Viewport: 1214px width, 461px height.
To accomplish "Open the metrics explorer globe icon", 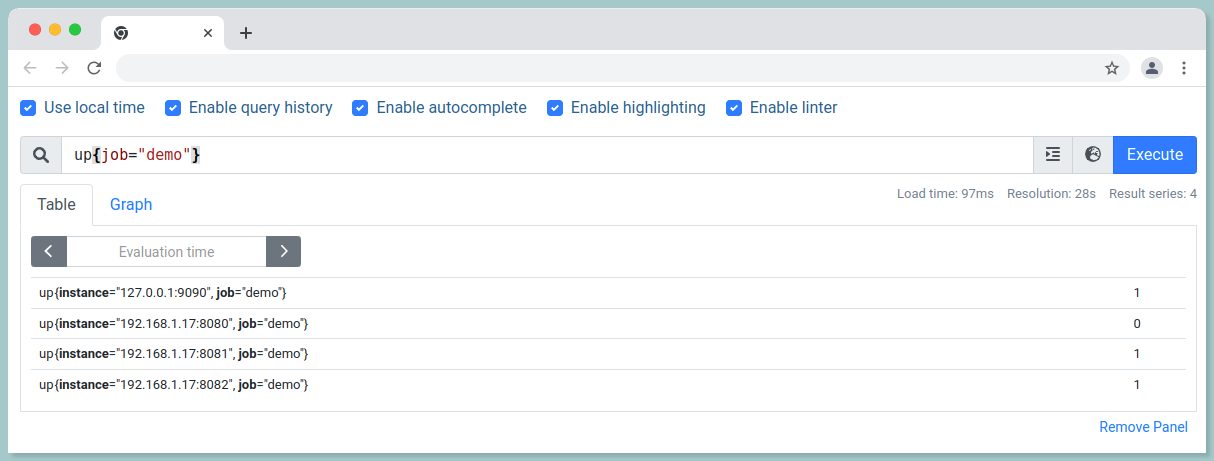I will [1093, 155].
